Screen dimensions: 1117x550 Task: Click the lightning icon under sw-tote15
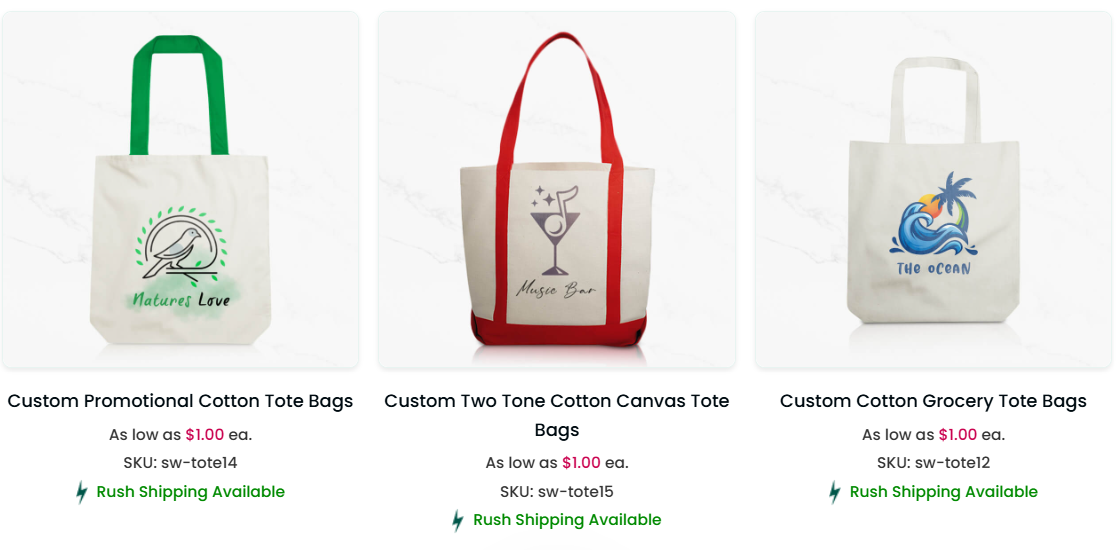point(458,520)
